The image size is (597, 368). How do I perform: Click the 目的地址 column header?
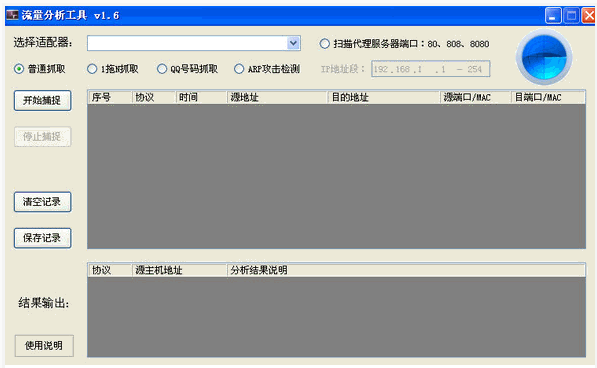384,97
